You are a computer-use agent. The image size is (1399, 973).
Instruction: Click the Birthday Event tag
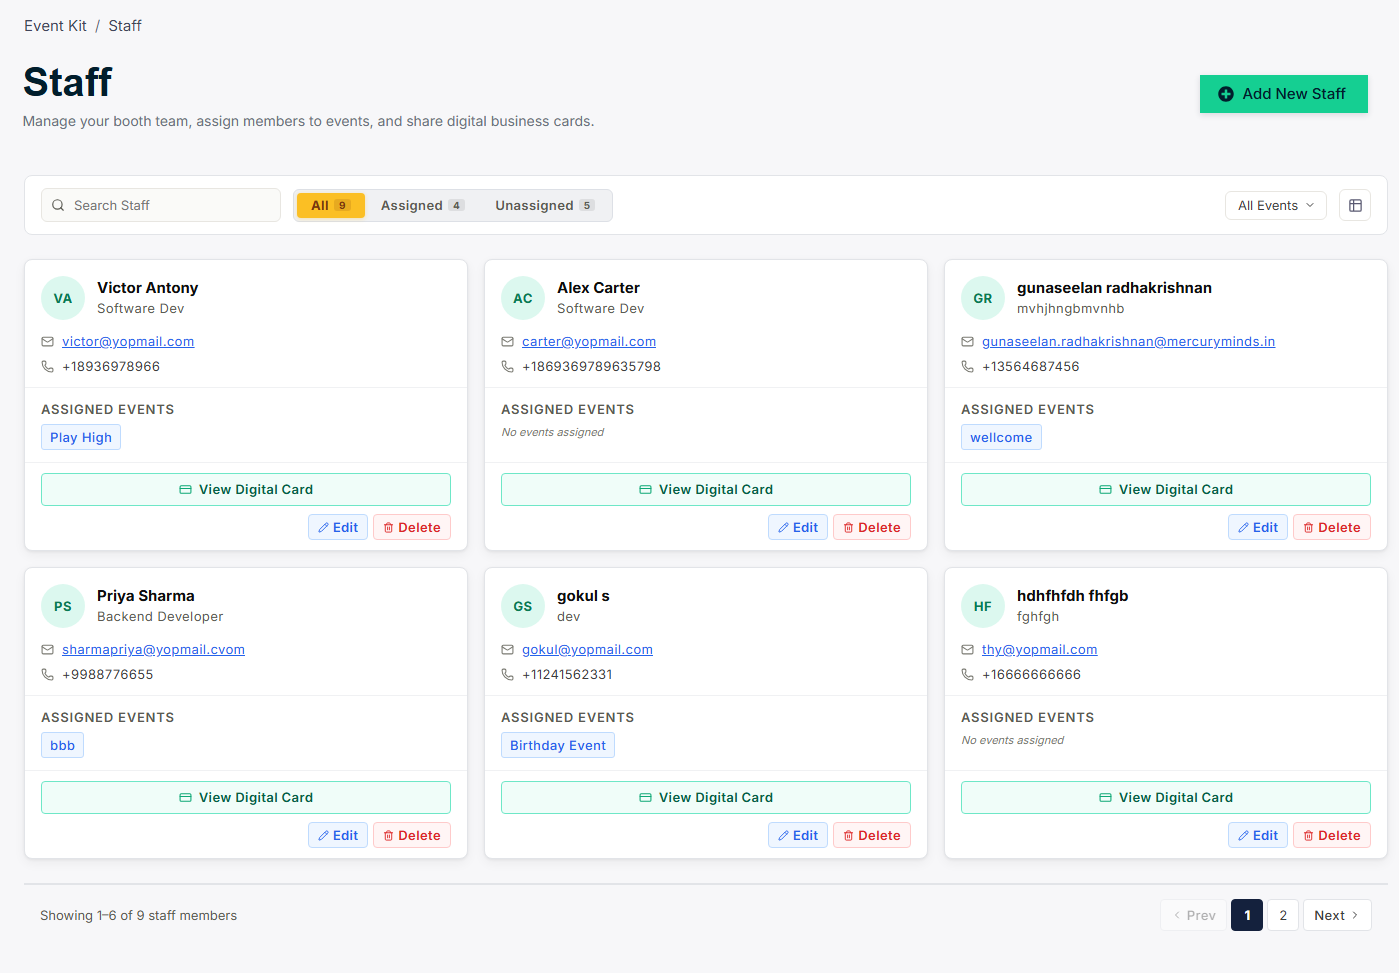[558, 745]
